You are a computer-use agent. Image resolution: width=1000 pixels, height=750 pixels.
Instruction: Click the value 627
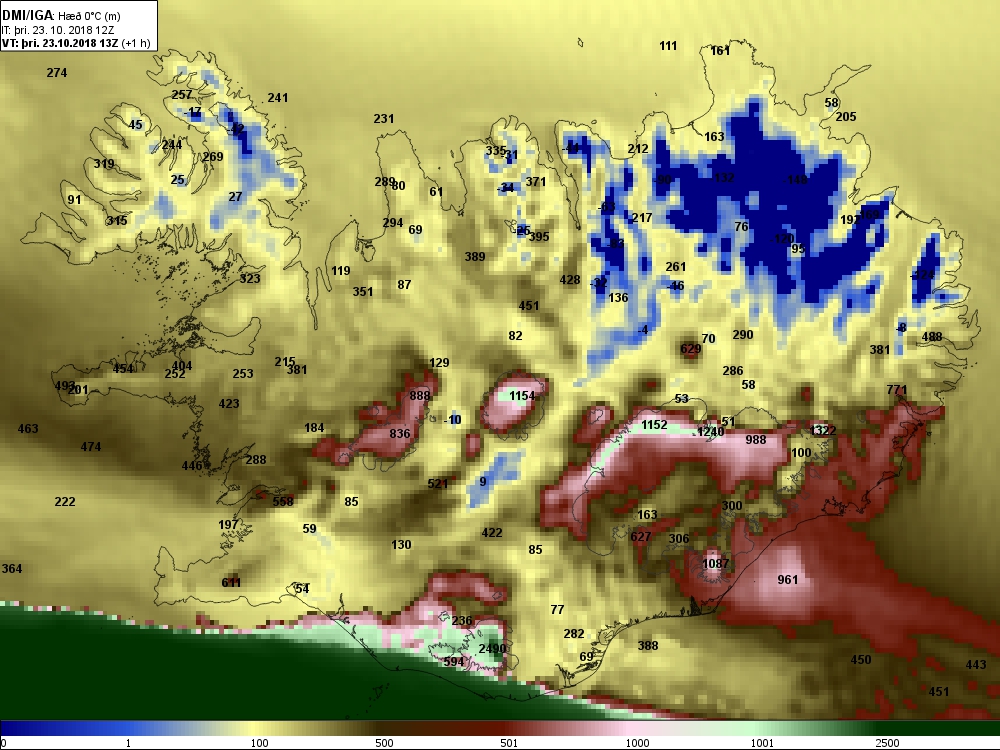coord(641,536)
